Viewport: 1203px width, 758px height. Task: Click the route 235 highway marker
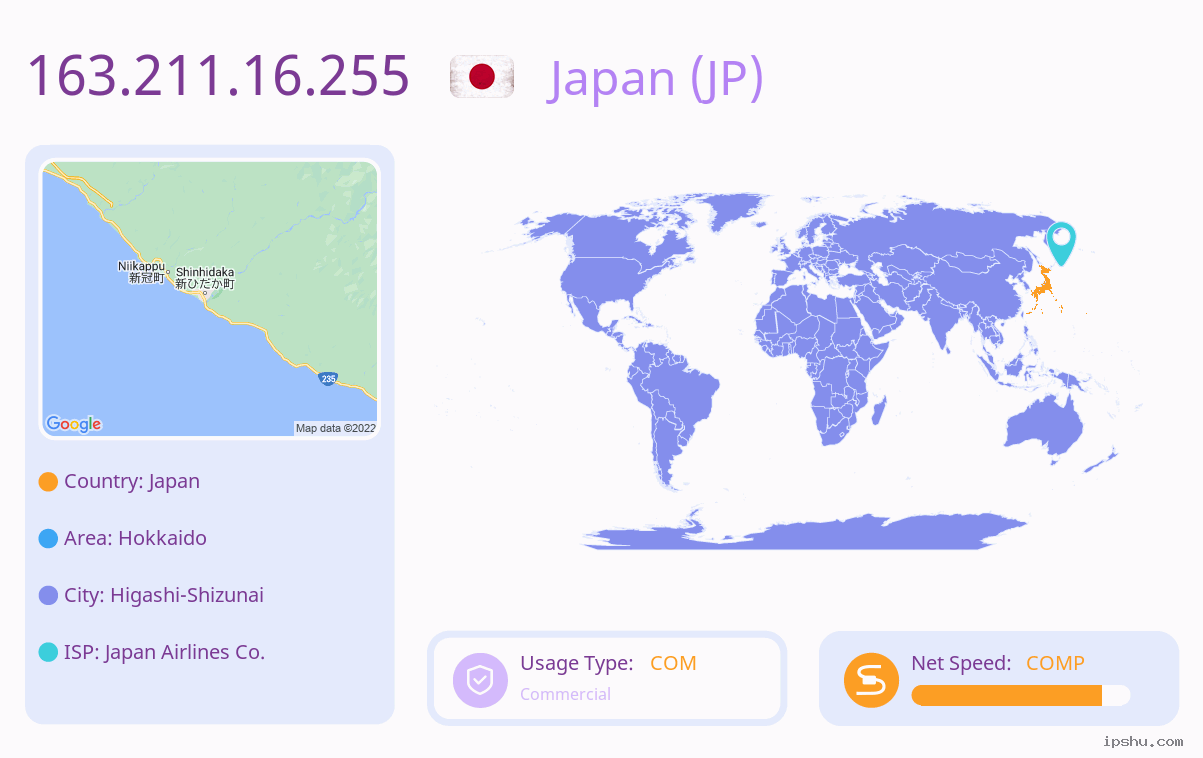pos(328,379)
